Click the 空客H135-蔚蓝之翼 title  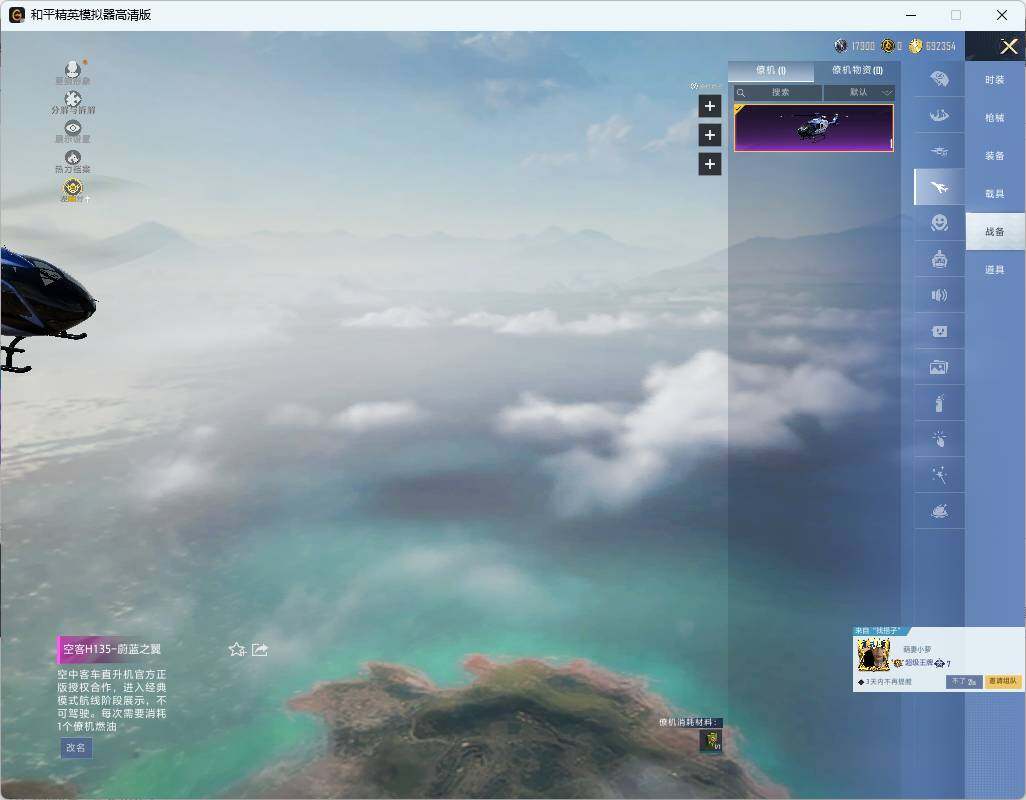point(112,649)
